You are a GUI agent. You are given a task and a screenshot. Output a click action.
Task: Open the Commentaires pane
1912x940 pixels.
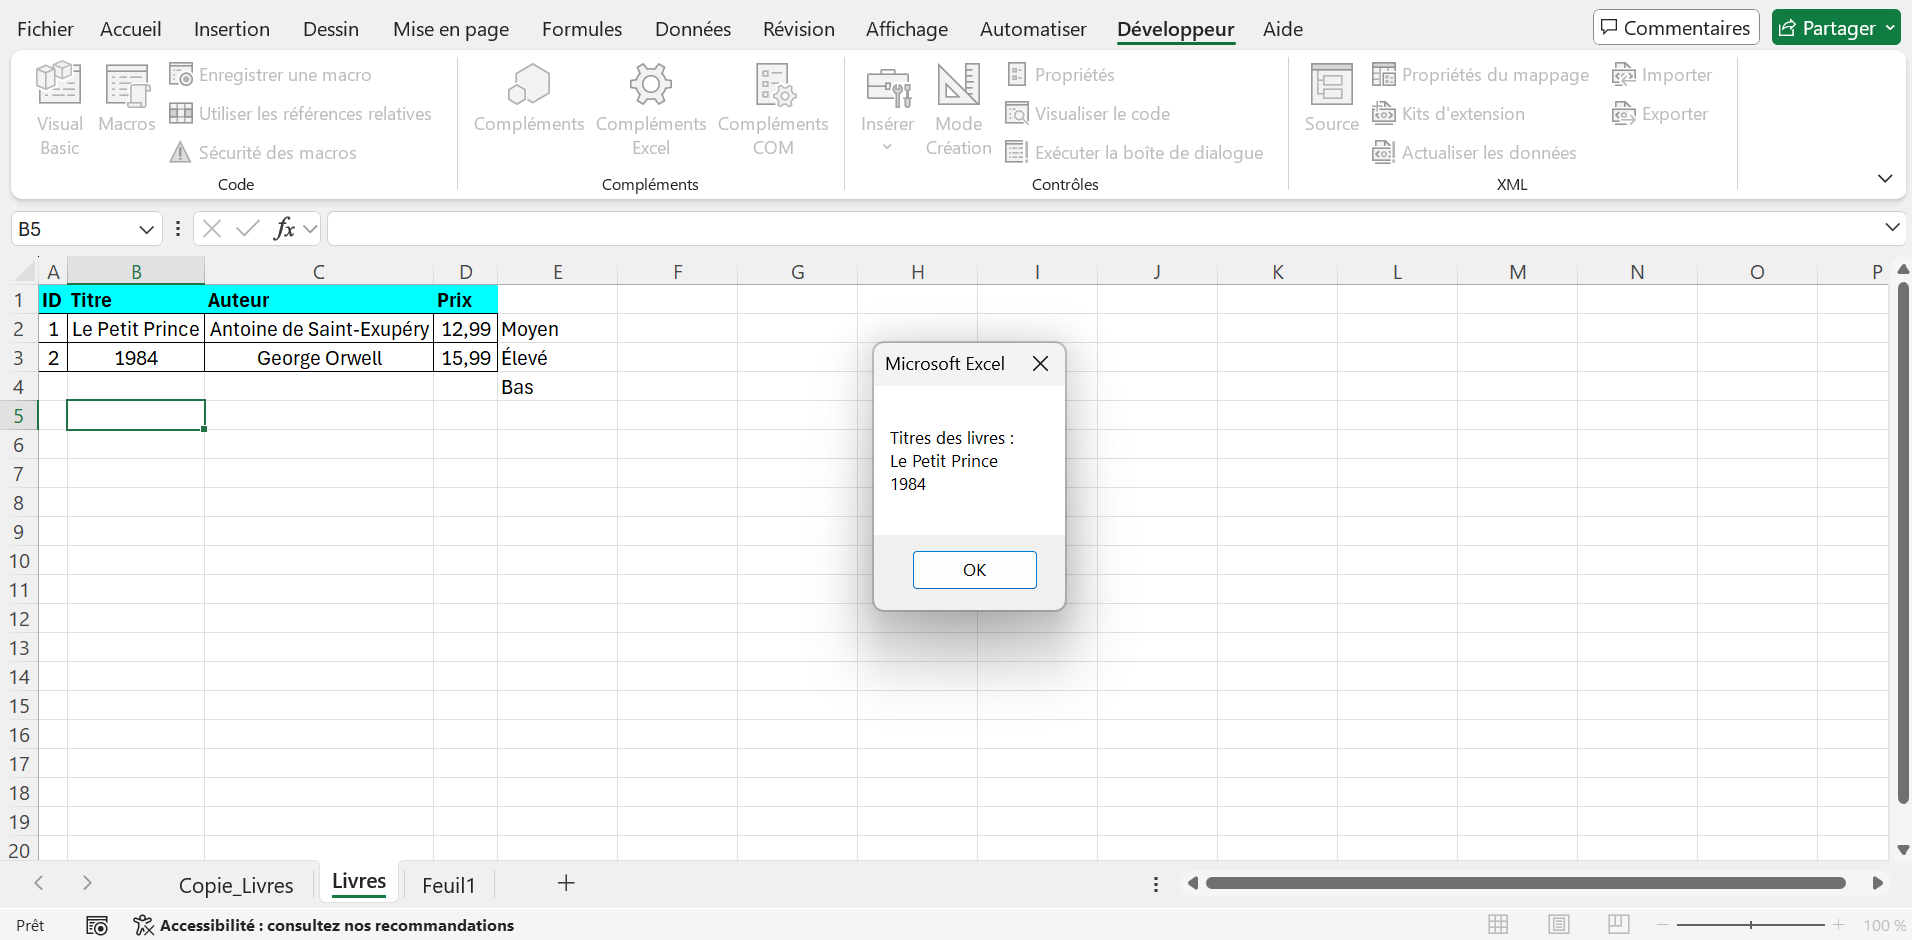[1676, 28]
